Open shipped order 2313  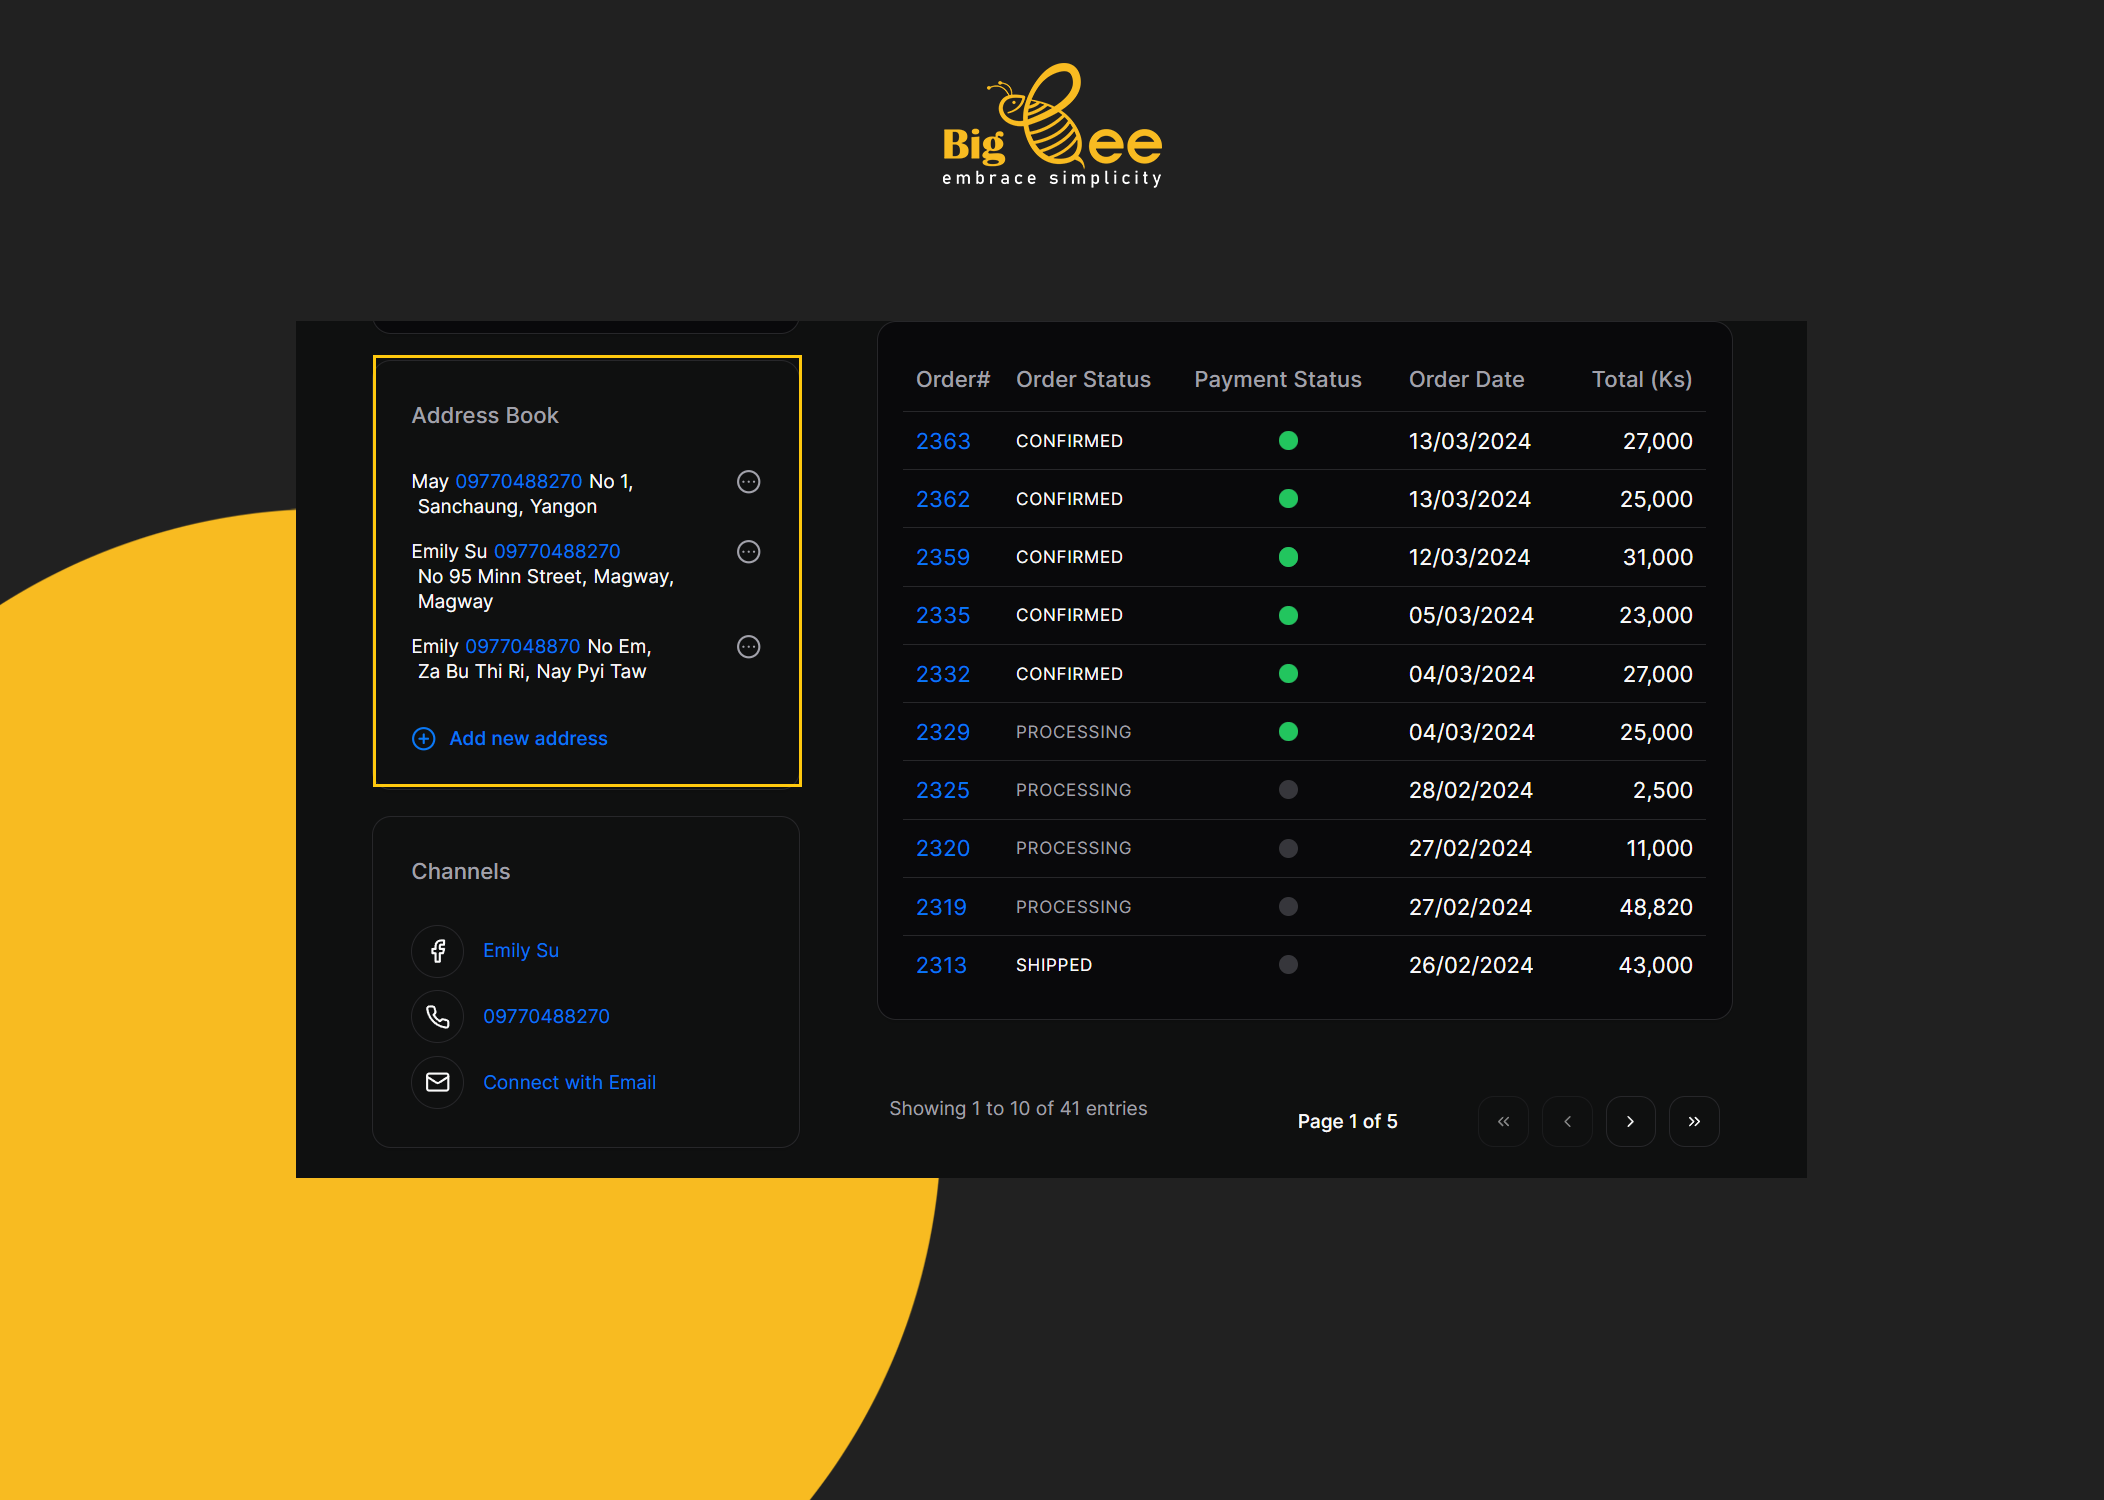[941, 965]
